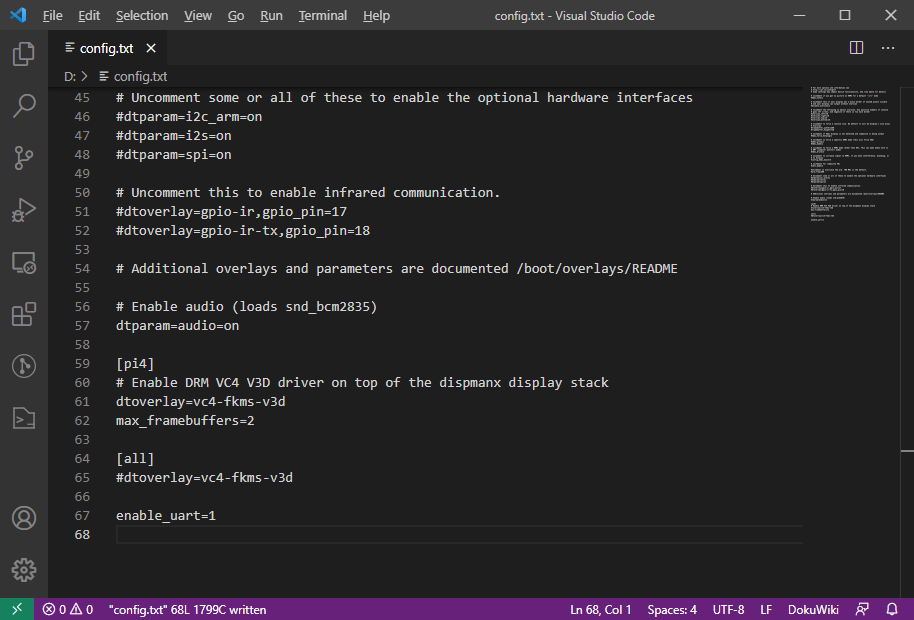Click the vertical scrollbar track
The width and height of the screenshot is (914, 620).
click(907, 341)
